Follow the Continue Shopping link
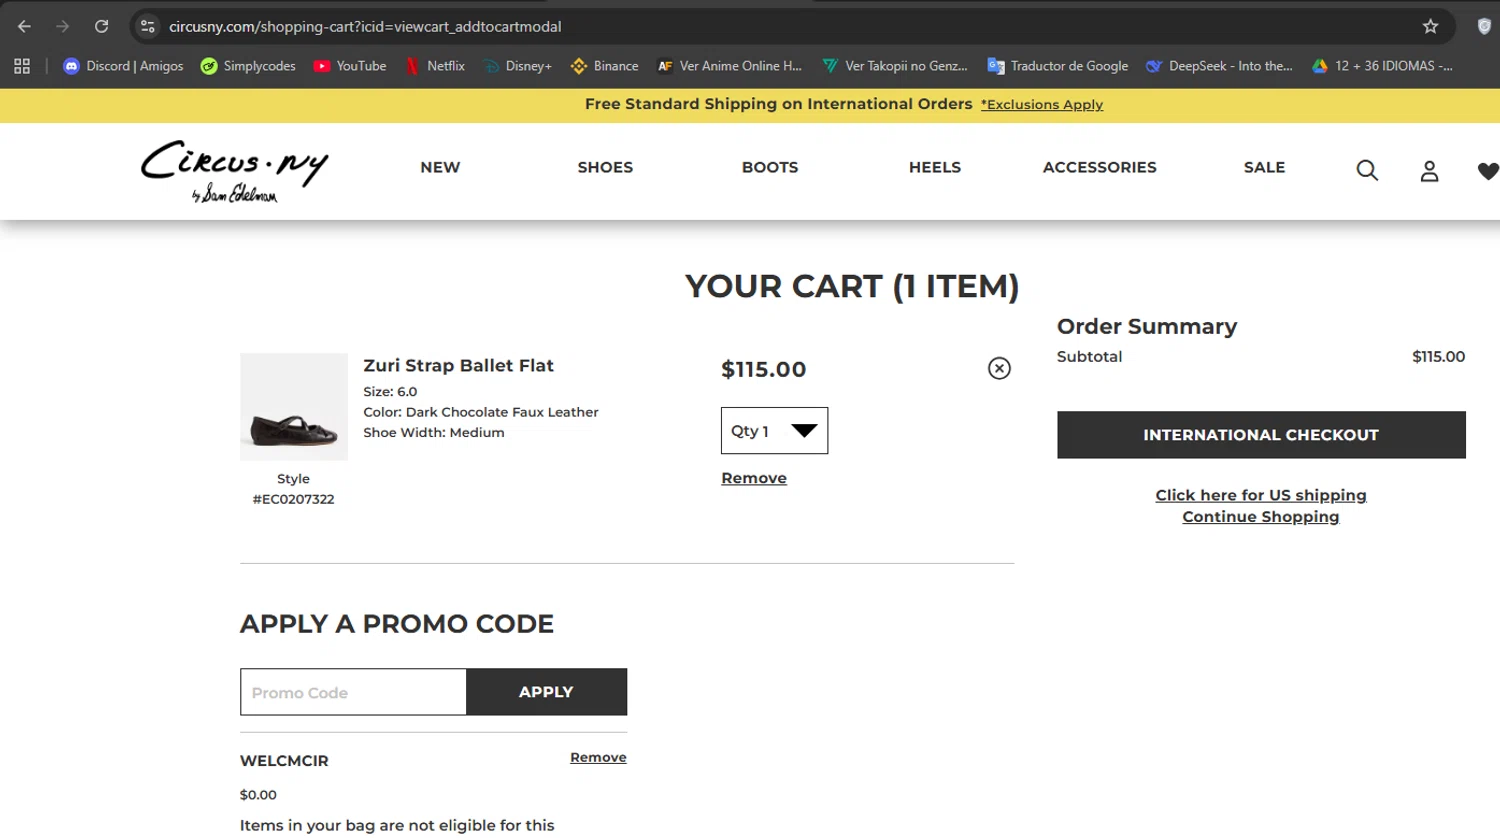Image resolution: width=1500 pixels, height=838 pixels. pos(1260,517)
